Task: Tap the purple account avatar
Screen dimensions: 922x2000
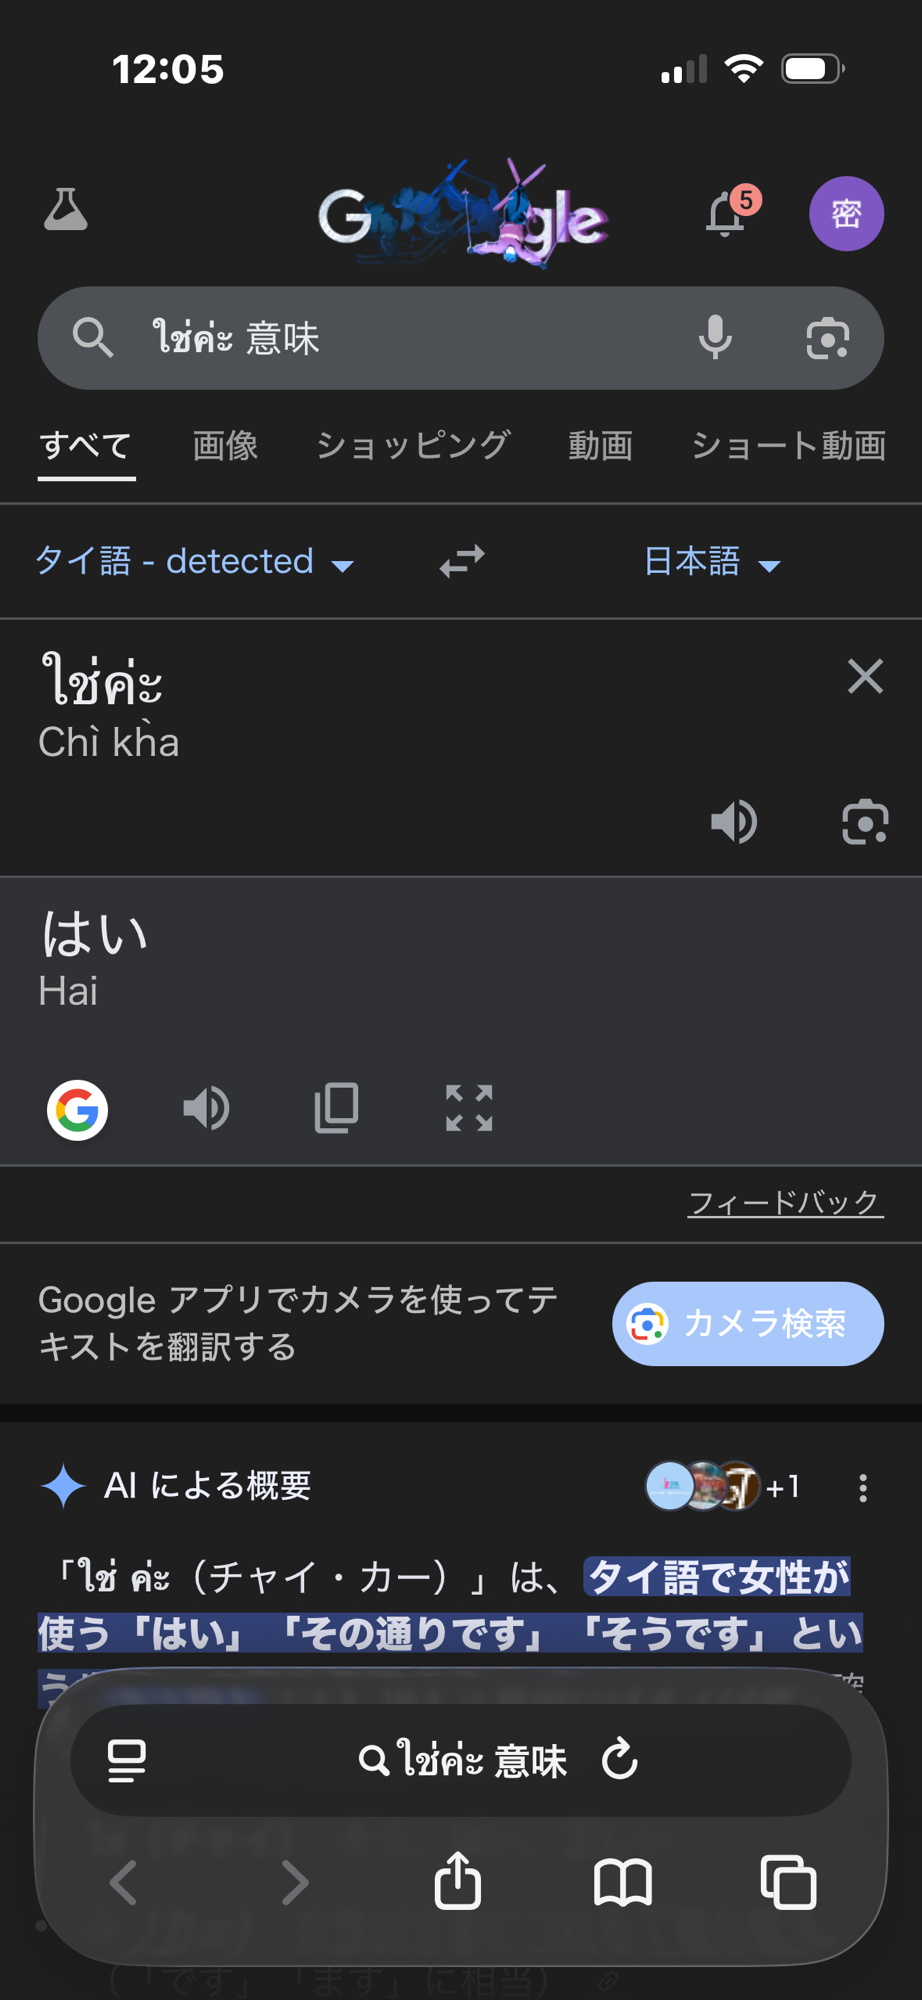Action: click(x=846, y=214)
